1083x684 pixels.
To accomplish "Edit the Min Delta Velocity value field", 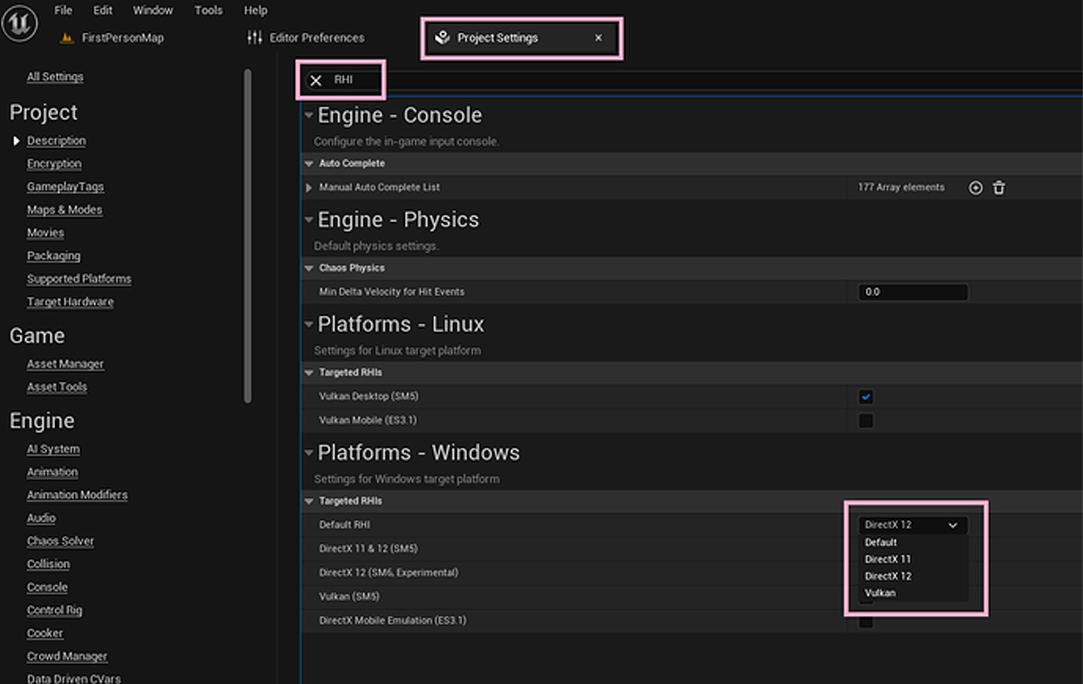I will click(x=912, y=291).
